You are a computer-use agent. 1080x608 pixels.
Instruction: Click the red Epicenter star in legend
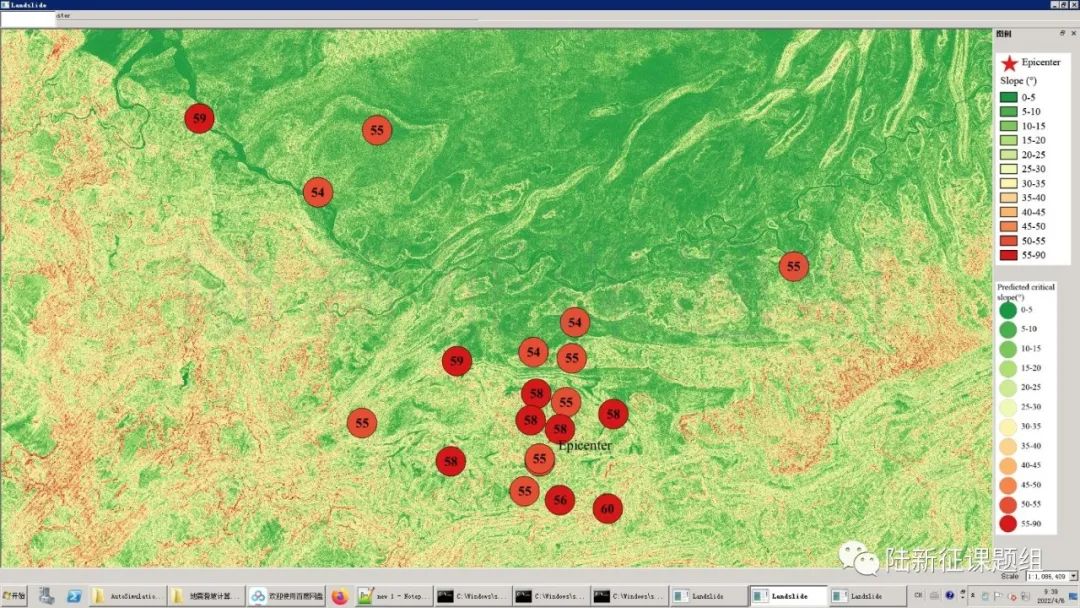point(1008,63)
